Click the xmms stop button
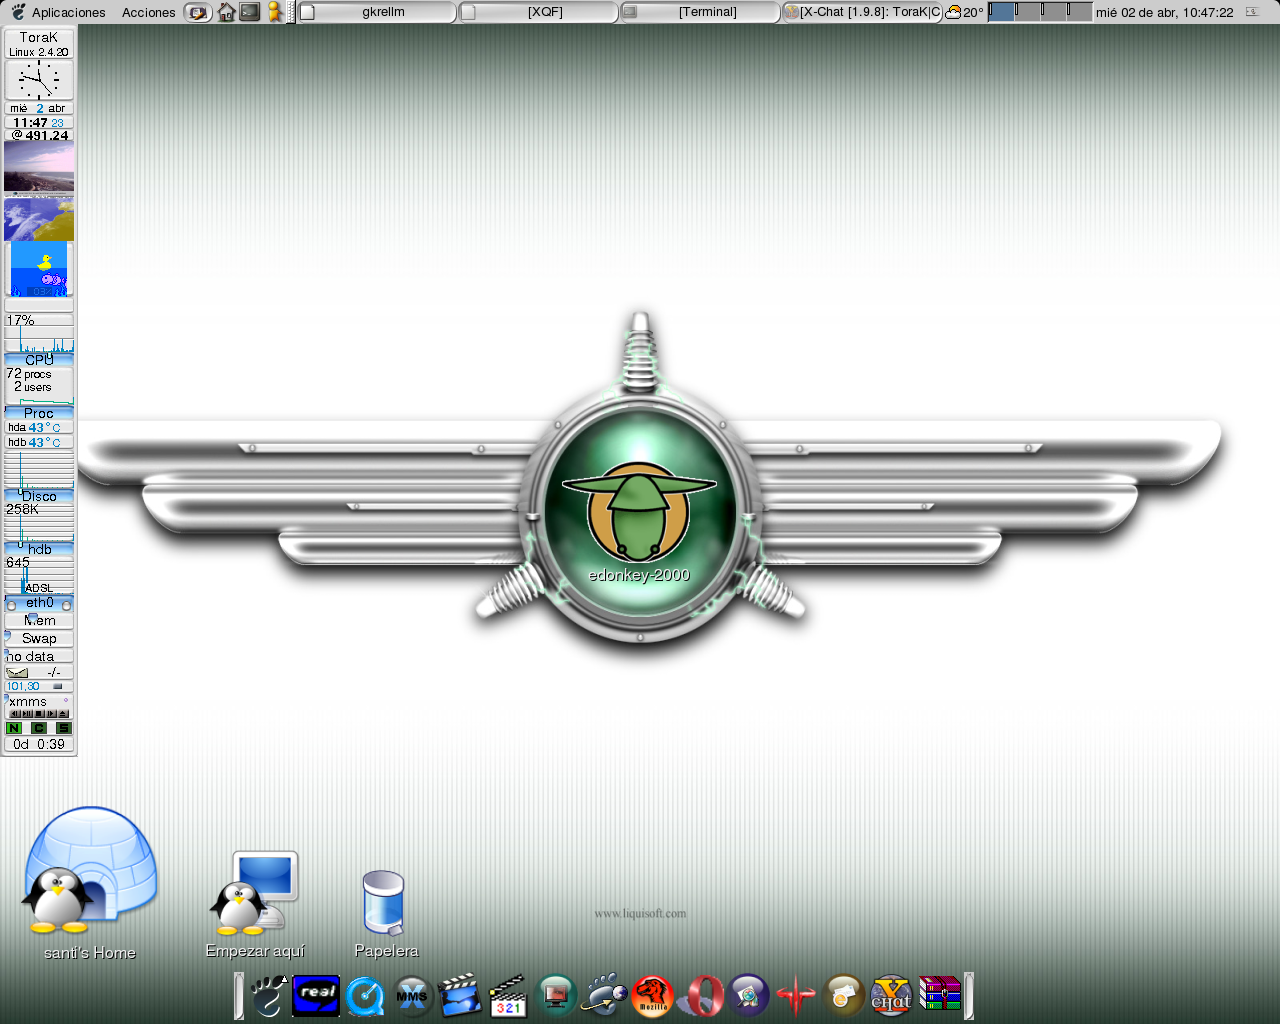 (x=39, y=714)
